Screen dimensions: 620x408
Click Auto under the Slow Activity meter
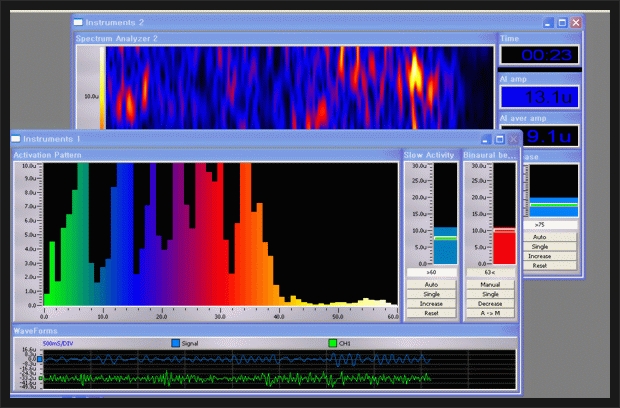[x=431, y=285]
